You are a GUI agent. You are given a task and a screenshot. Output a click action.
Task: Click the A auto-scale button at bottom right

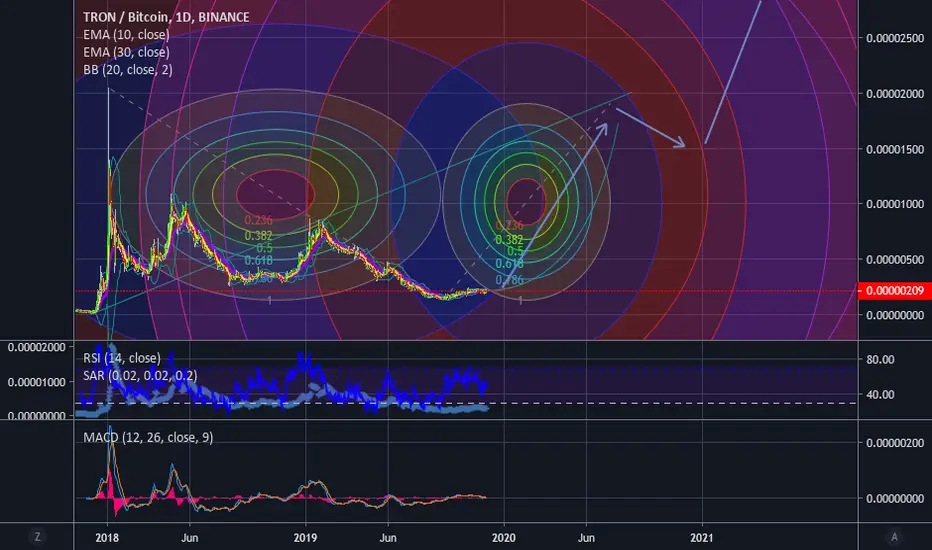(x=894, y=537)
